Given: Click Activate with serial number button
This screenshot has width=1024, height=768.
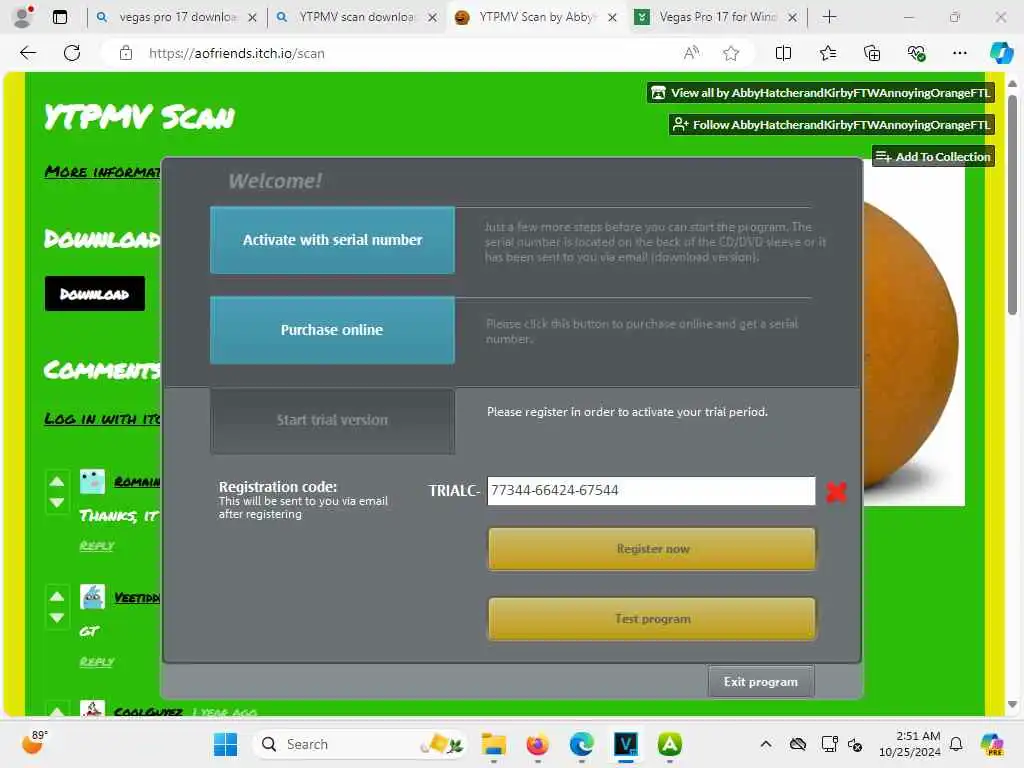Looking at the screenshot, I should [332, 240].
